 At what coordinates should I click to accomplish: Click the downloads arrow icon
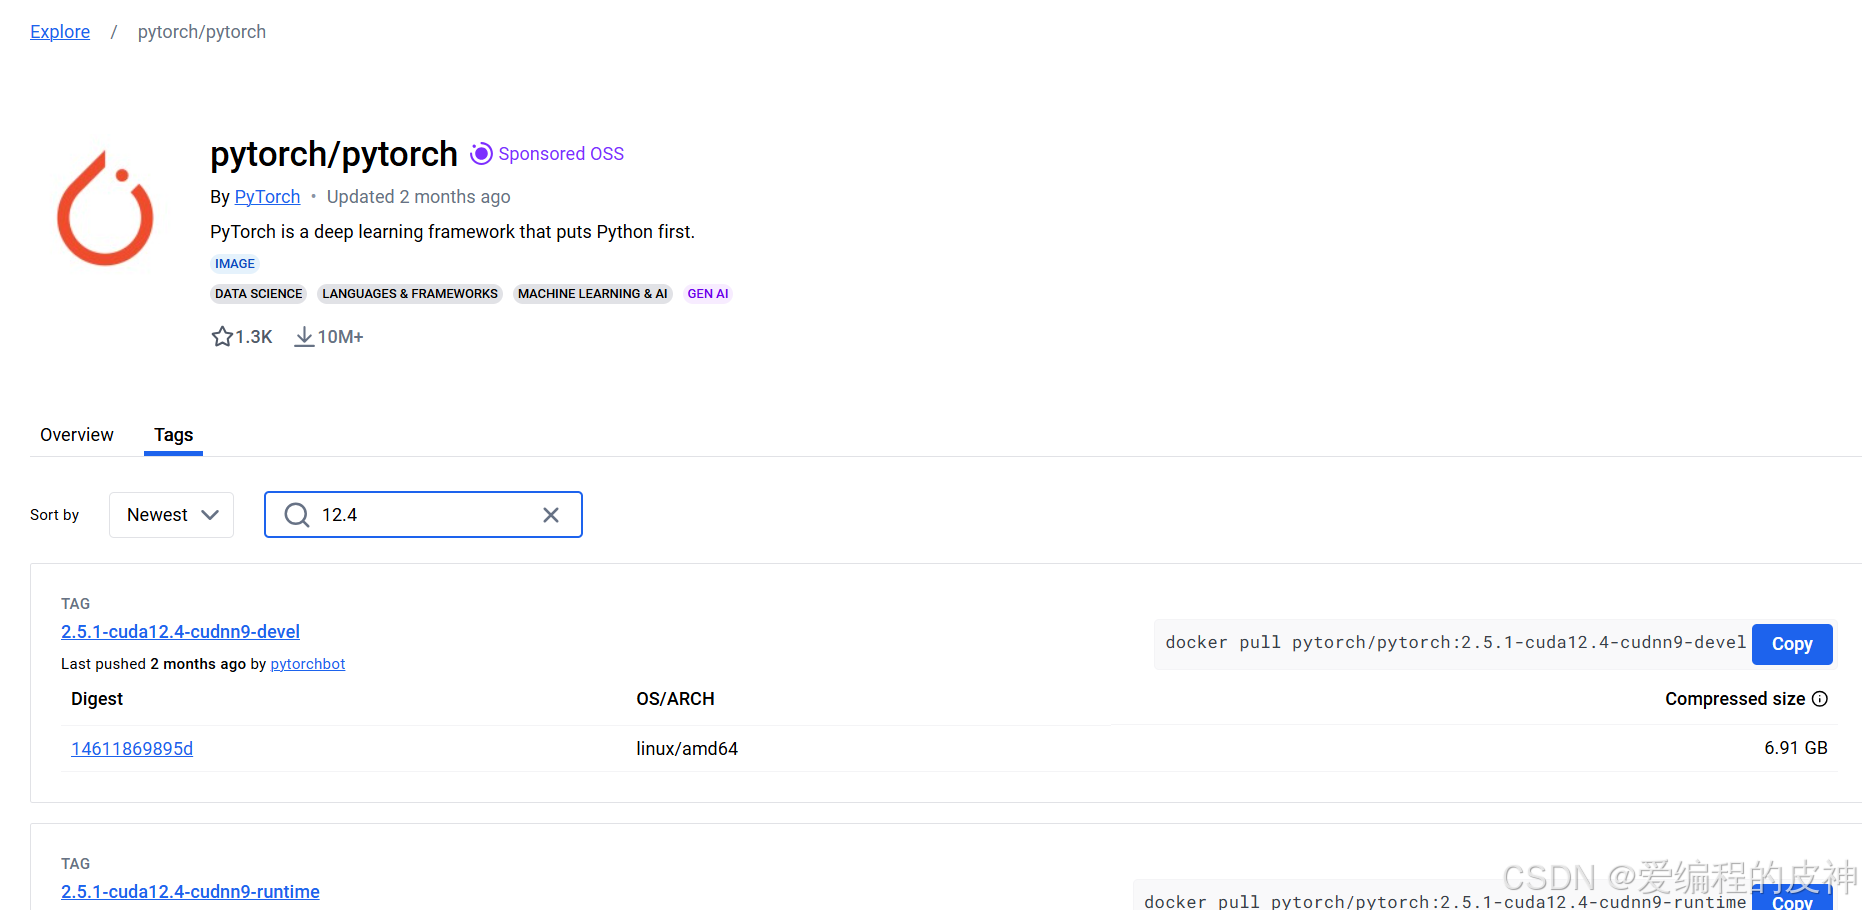pyautogui.click(x=304, y=337)
